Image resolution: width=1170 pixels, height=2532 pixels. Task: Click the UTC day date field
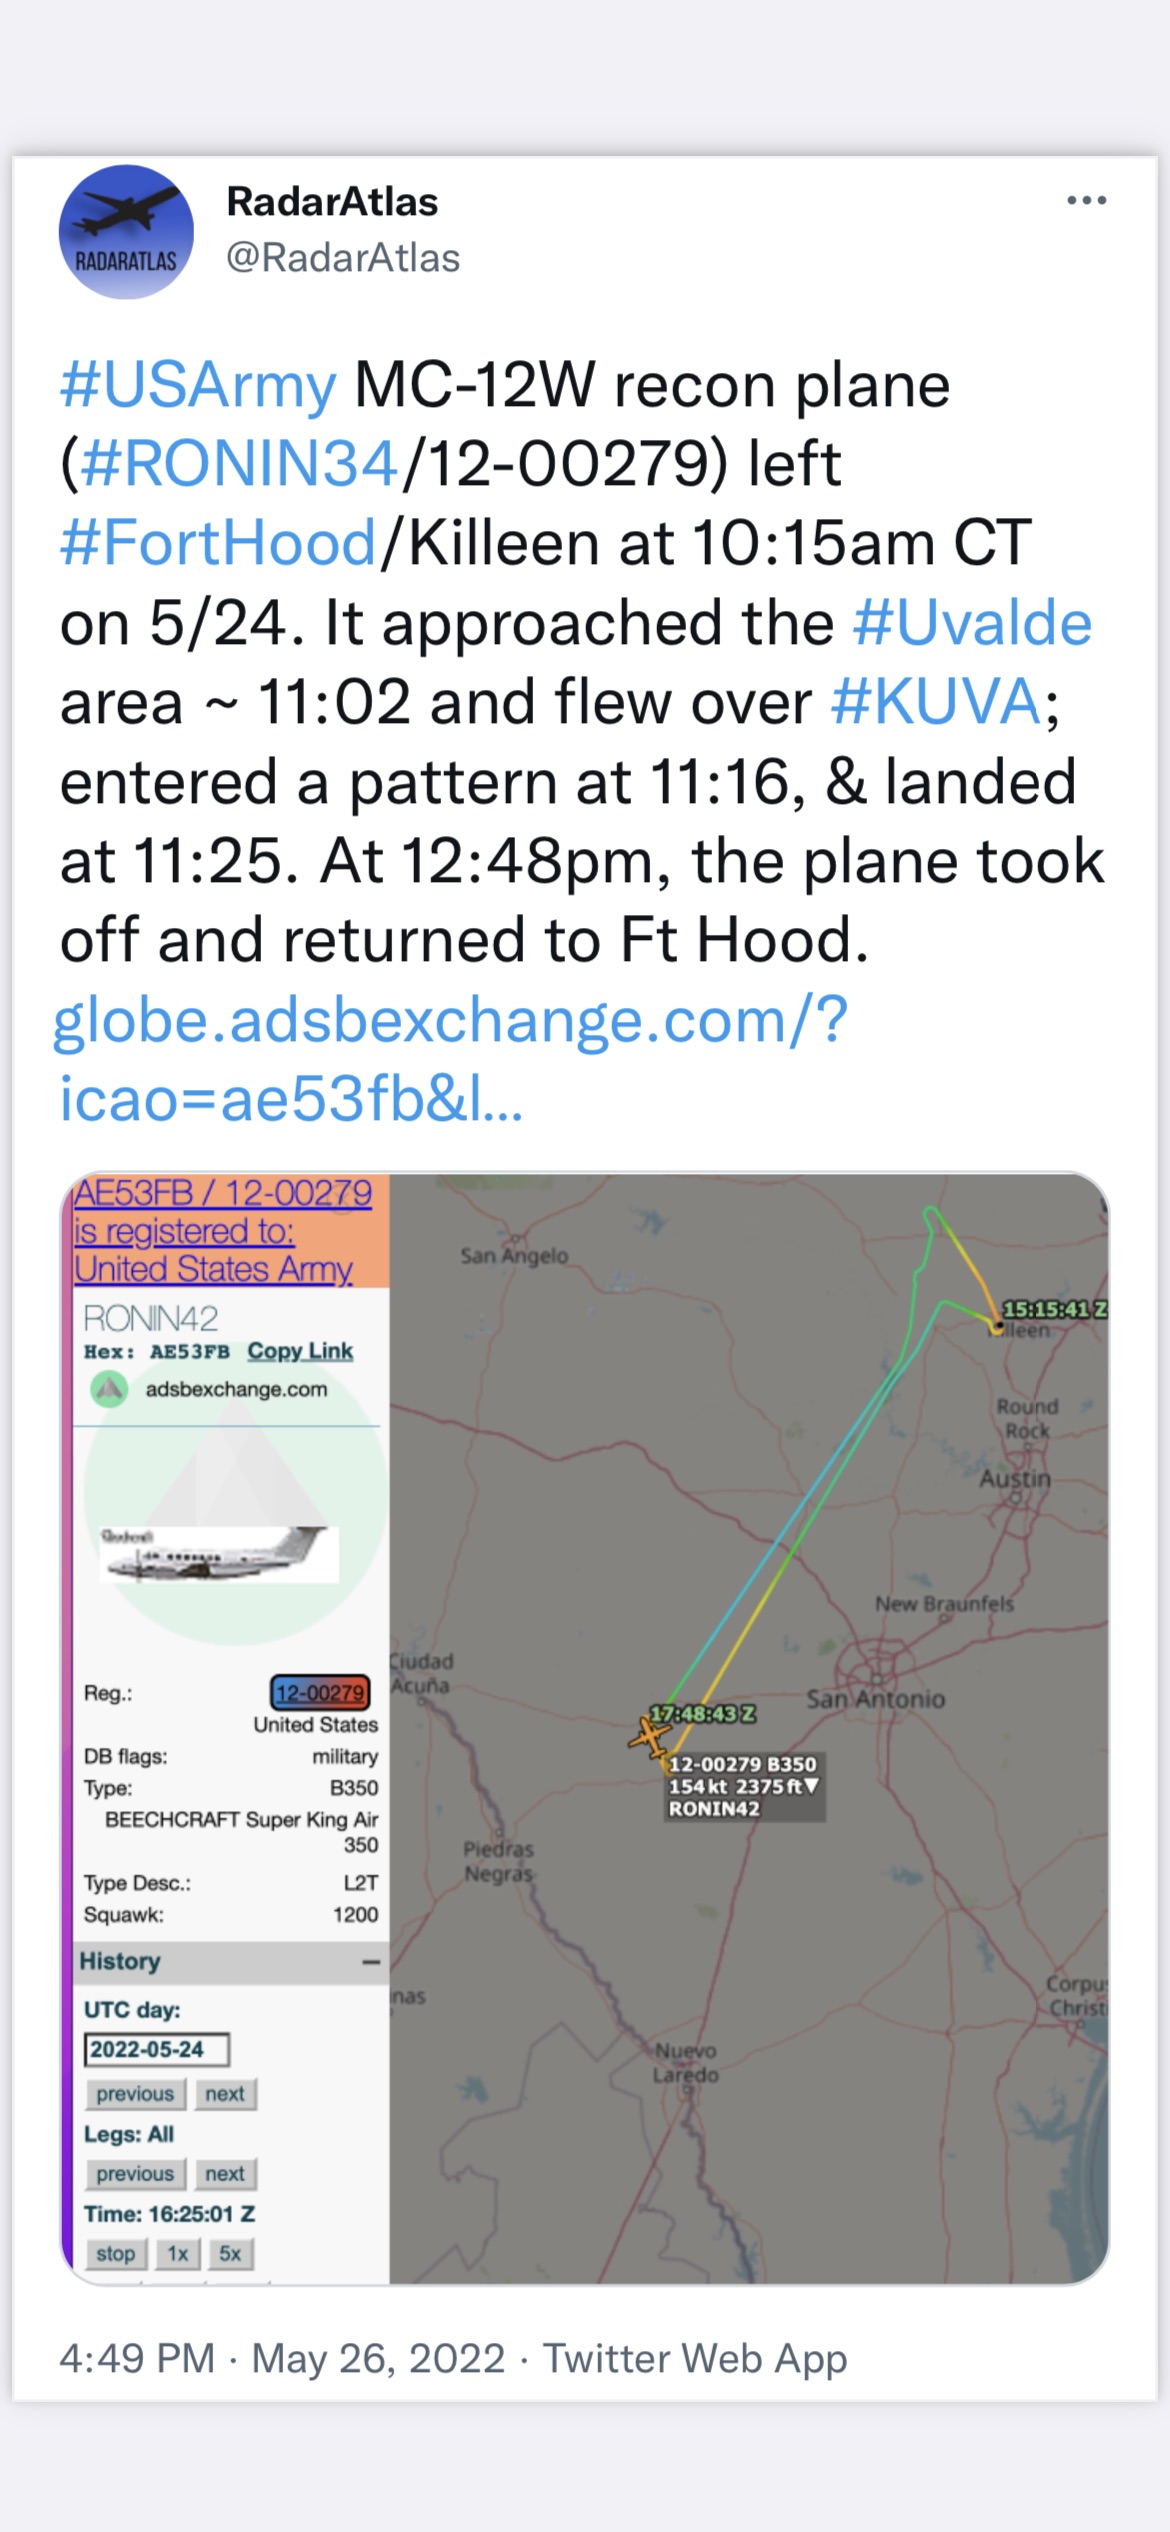pos(157,2050)
